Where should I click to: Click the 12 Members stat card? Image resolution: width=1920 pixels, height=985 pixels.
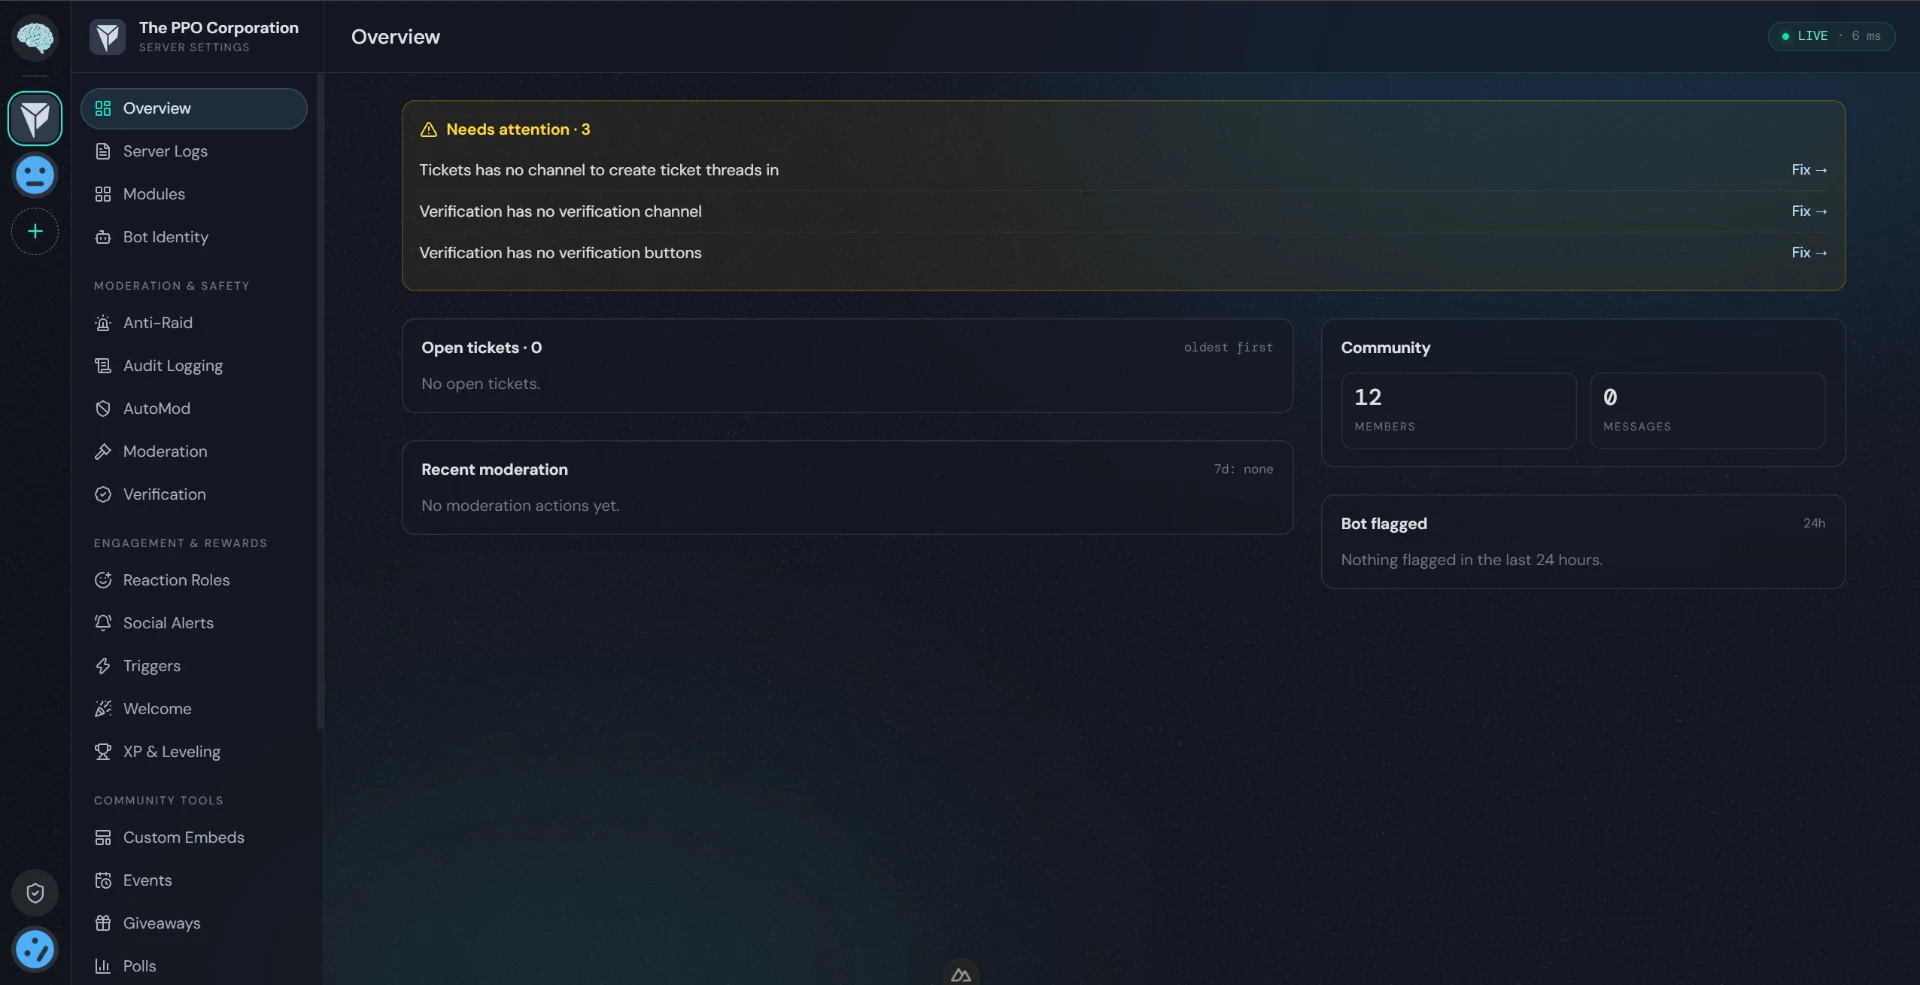(1458, 411)
